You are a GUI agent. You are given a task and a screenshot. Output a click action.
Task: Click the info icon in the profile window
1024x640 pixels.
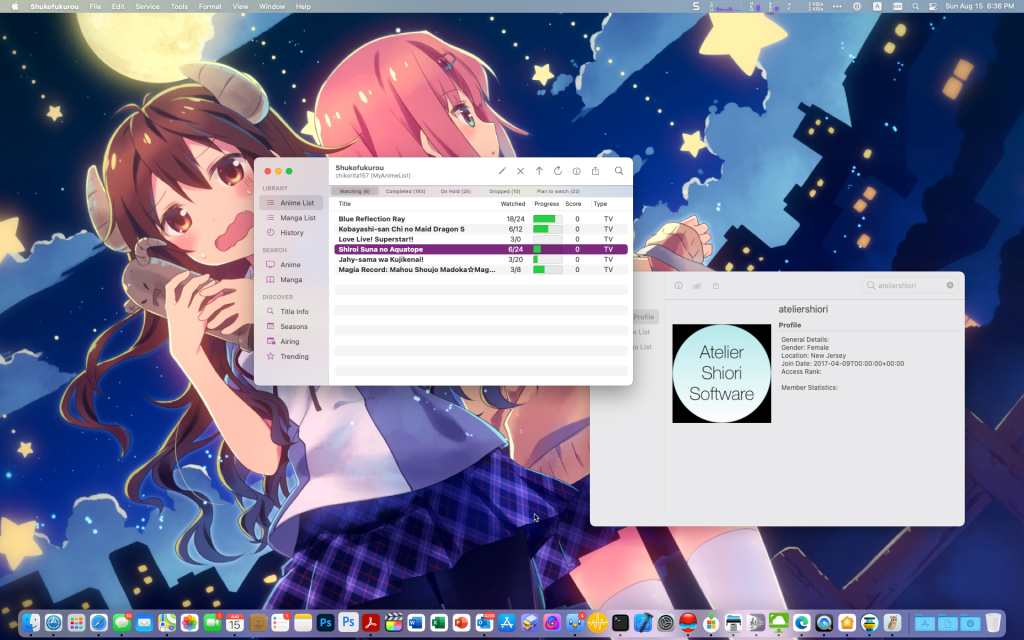(x=679, y=285)
